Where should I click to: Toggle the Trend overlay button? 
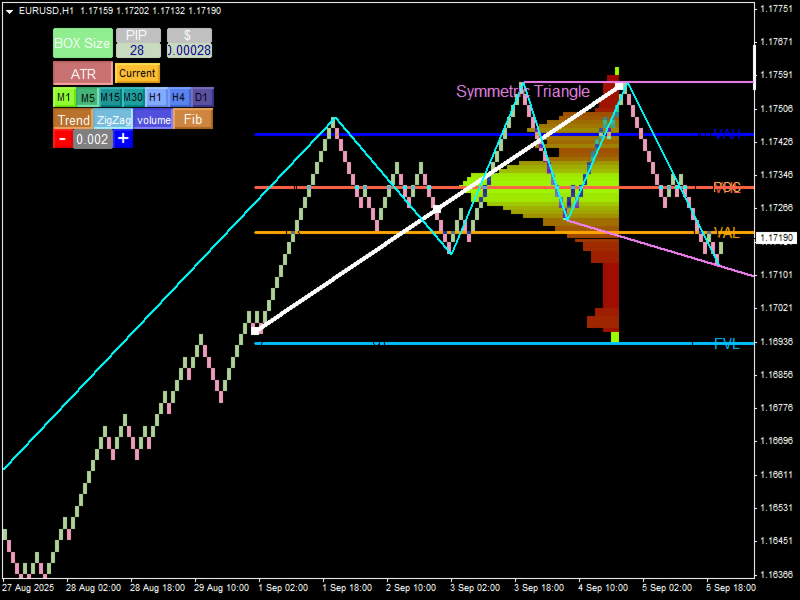(73, 119)
